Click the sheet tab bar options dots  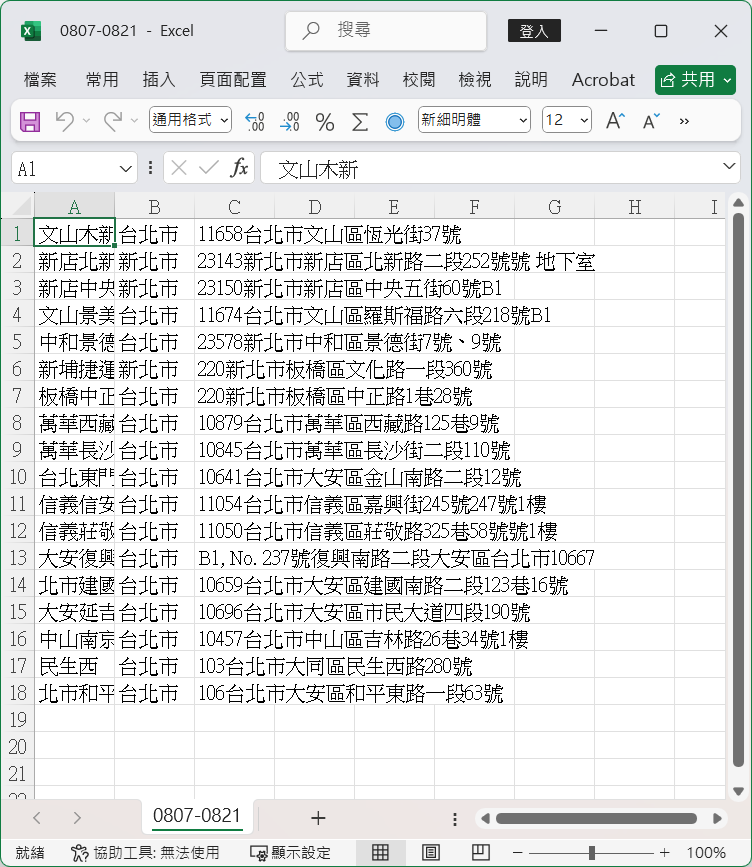point(455,819)
